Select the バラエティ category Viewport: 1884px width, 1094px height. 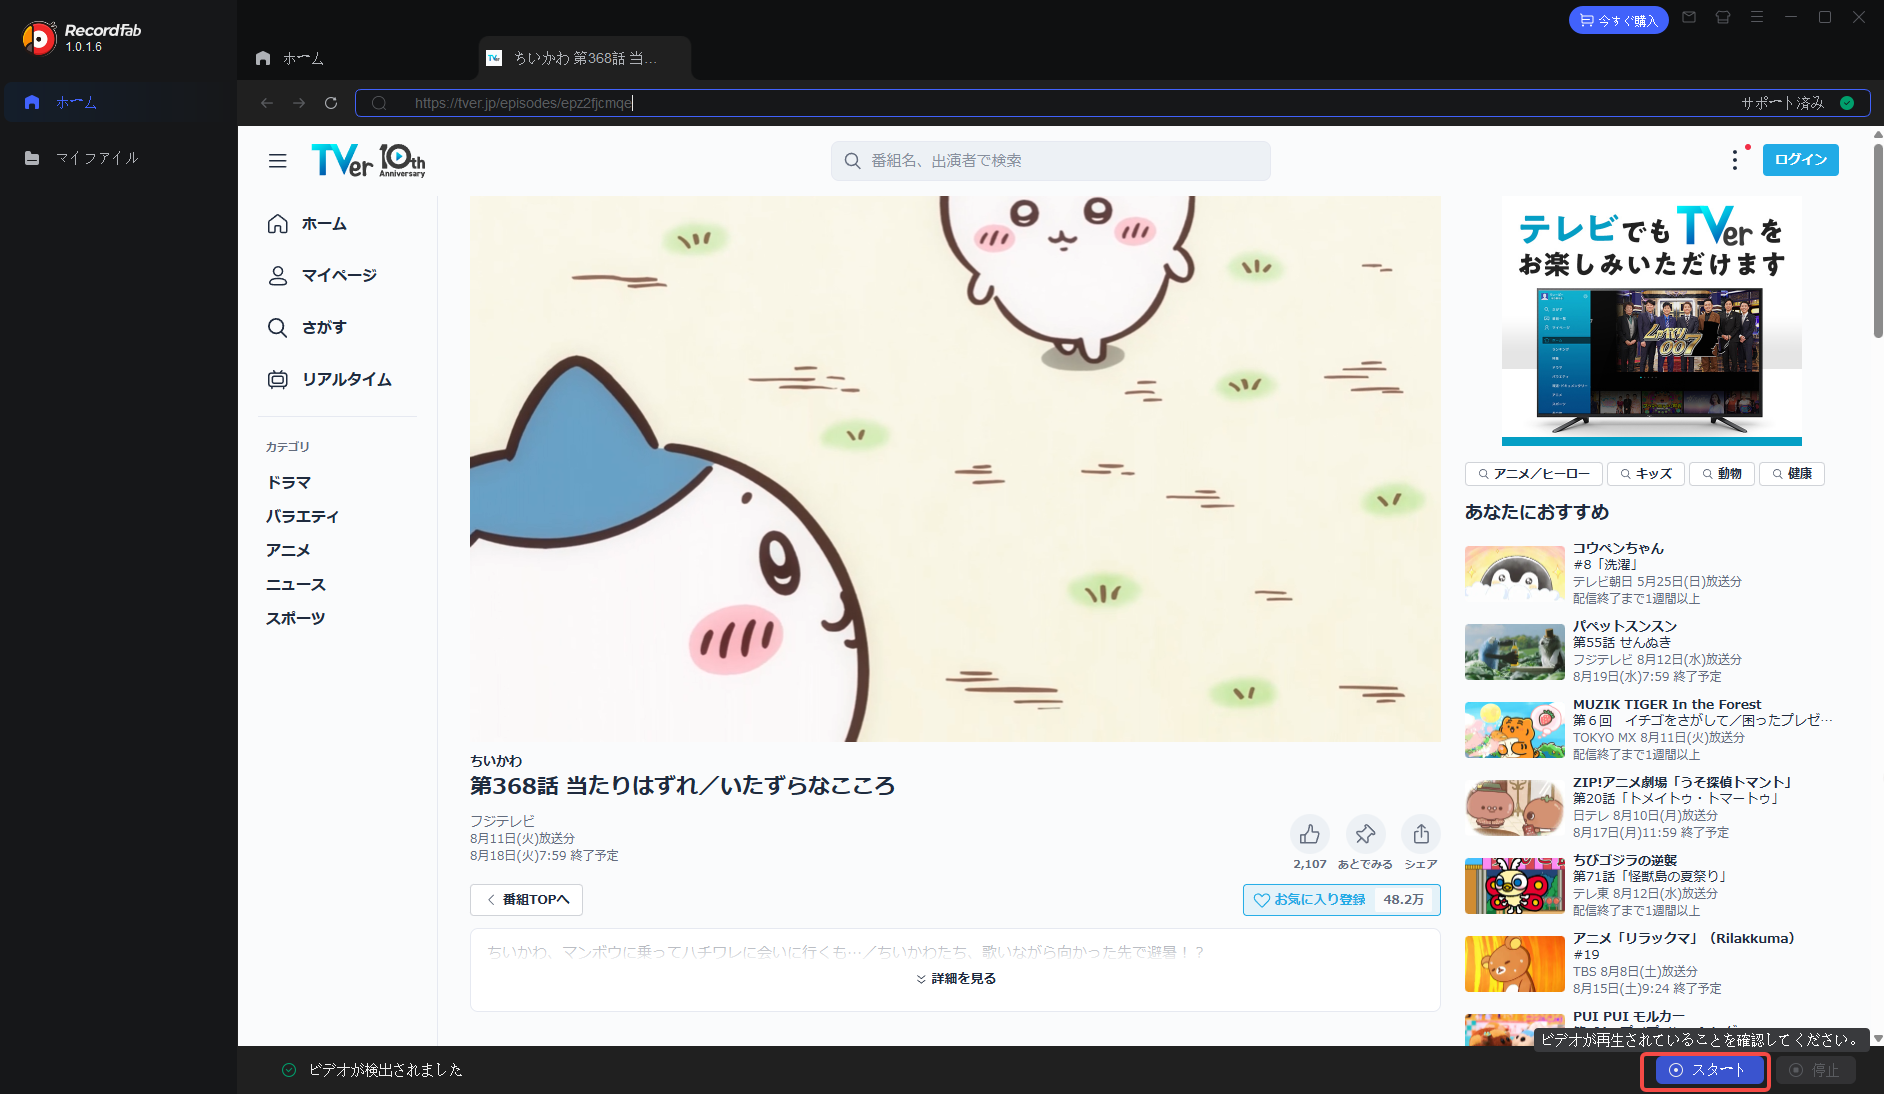coord(302,517)
